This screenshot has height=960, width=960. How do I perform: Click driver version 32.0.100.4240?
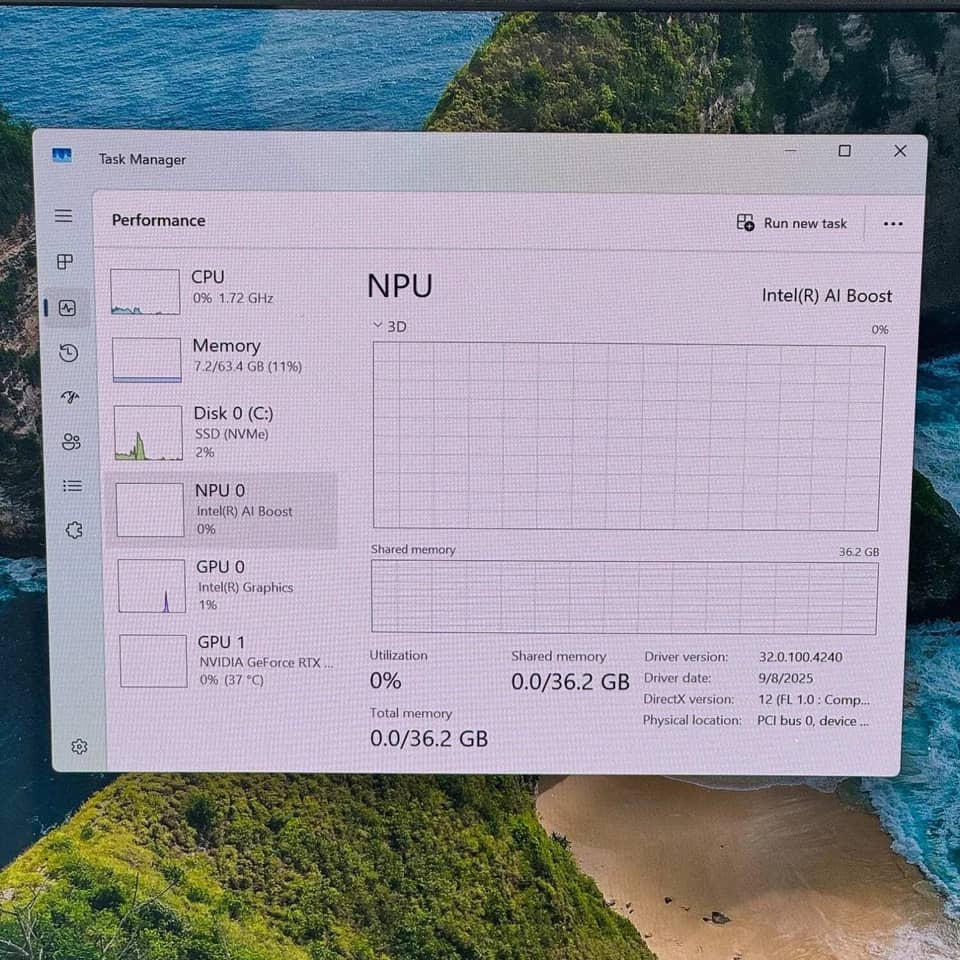pos(801,657)
